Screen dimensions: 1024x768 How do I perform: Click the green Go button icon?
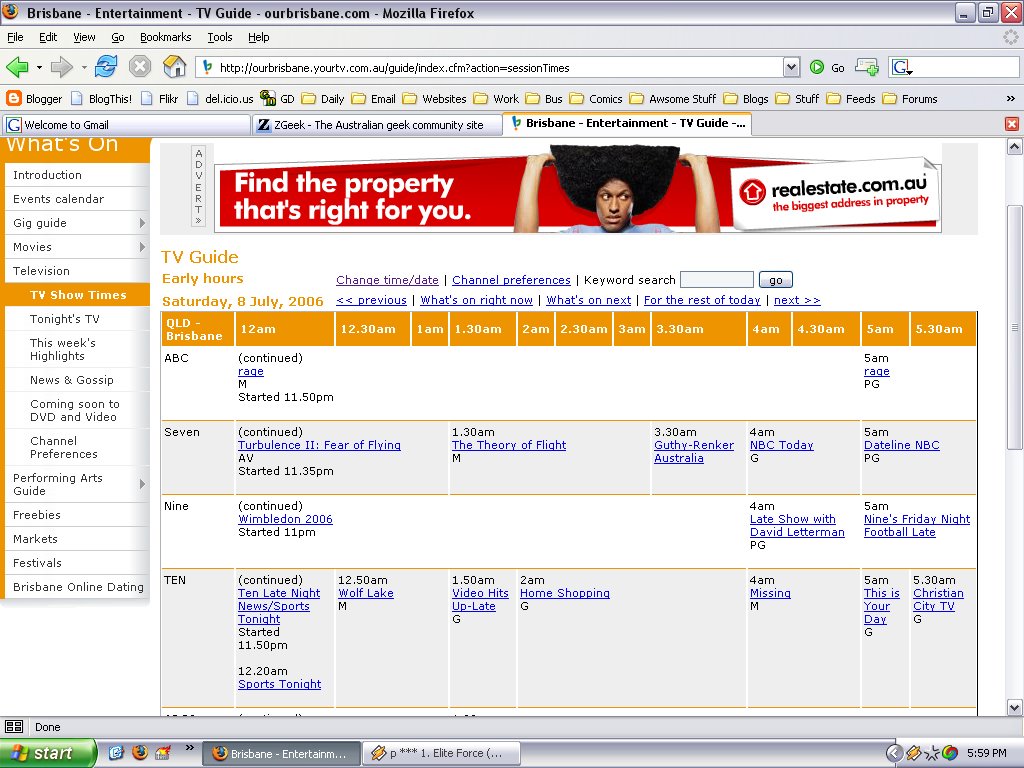coord(817,67)
